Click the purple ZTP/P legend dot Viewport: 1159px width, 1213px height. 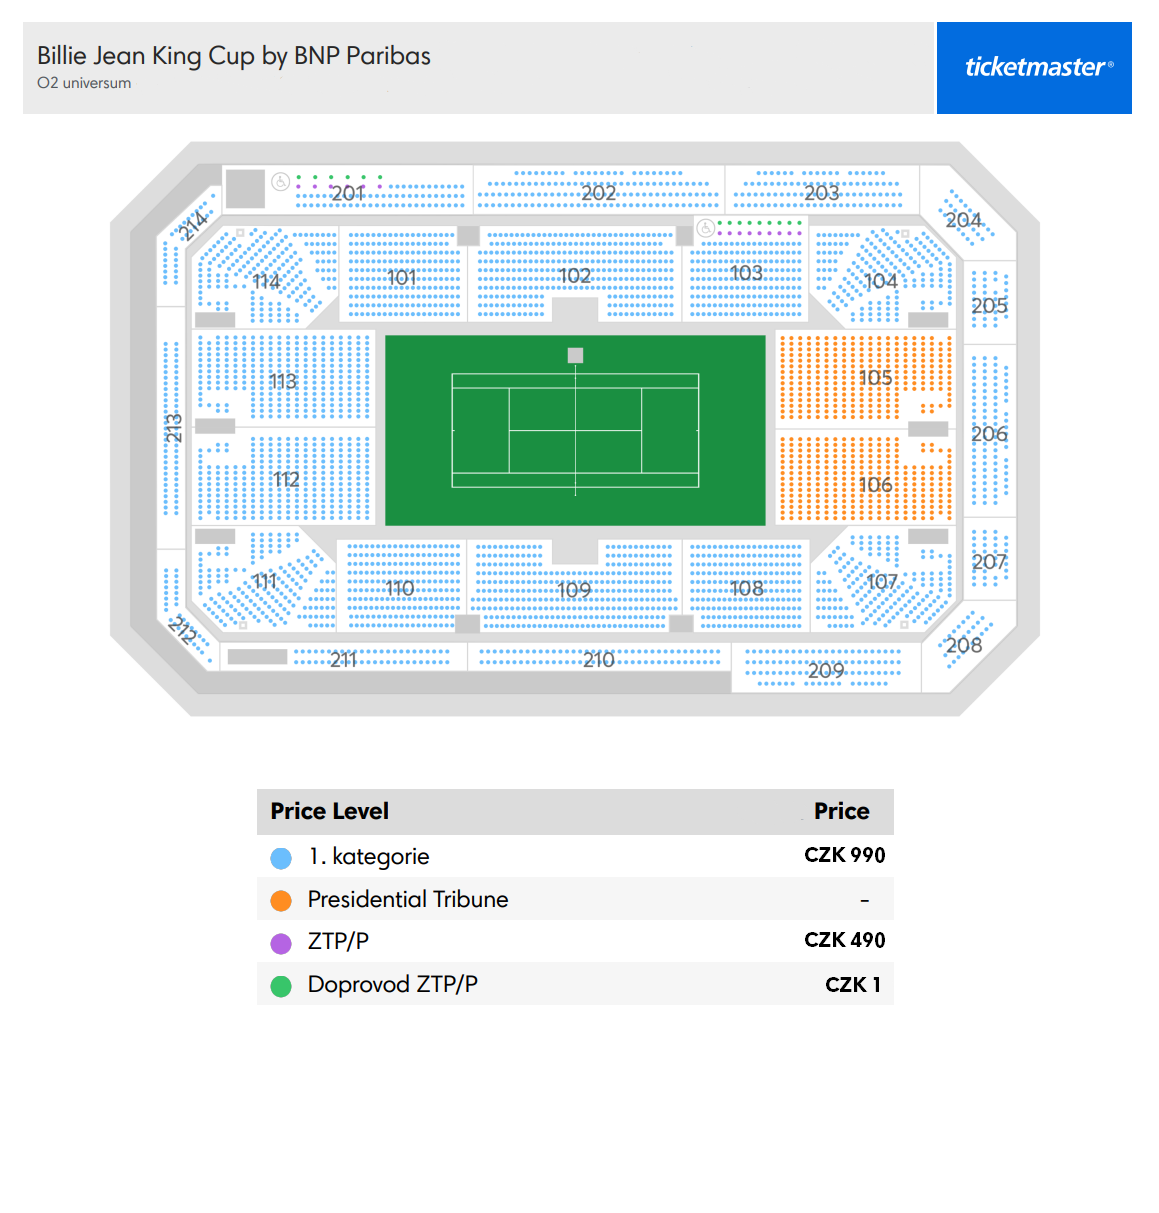click(281, 943)
